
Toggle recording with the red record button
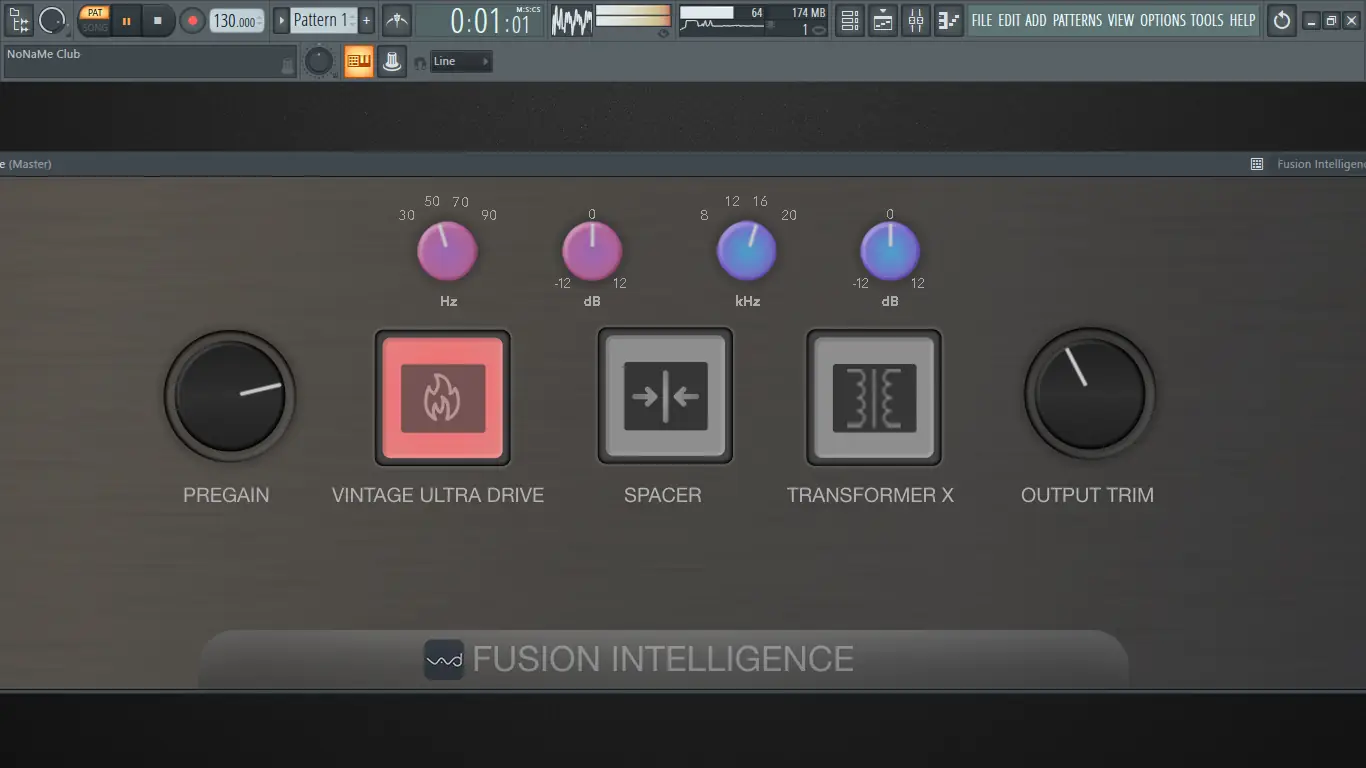[191, 20]
